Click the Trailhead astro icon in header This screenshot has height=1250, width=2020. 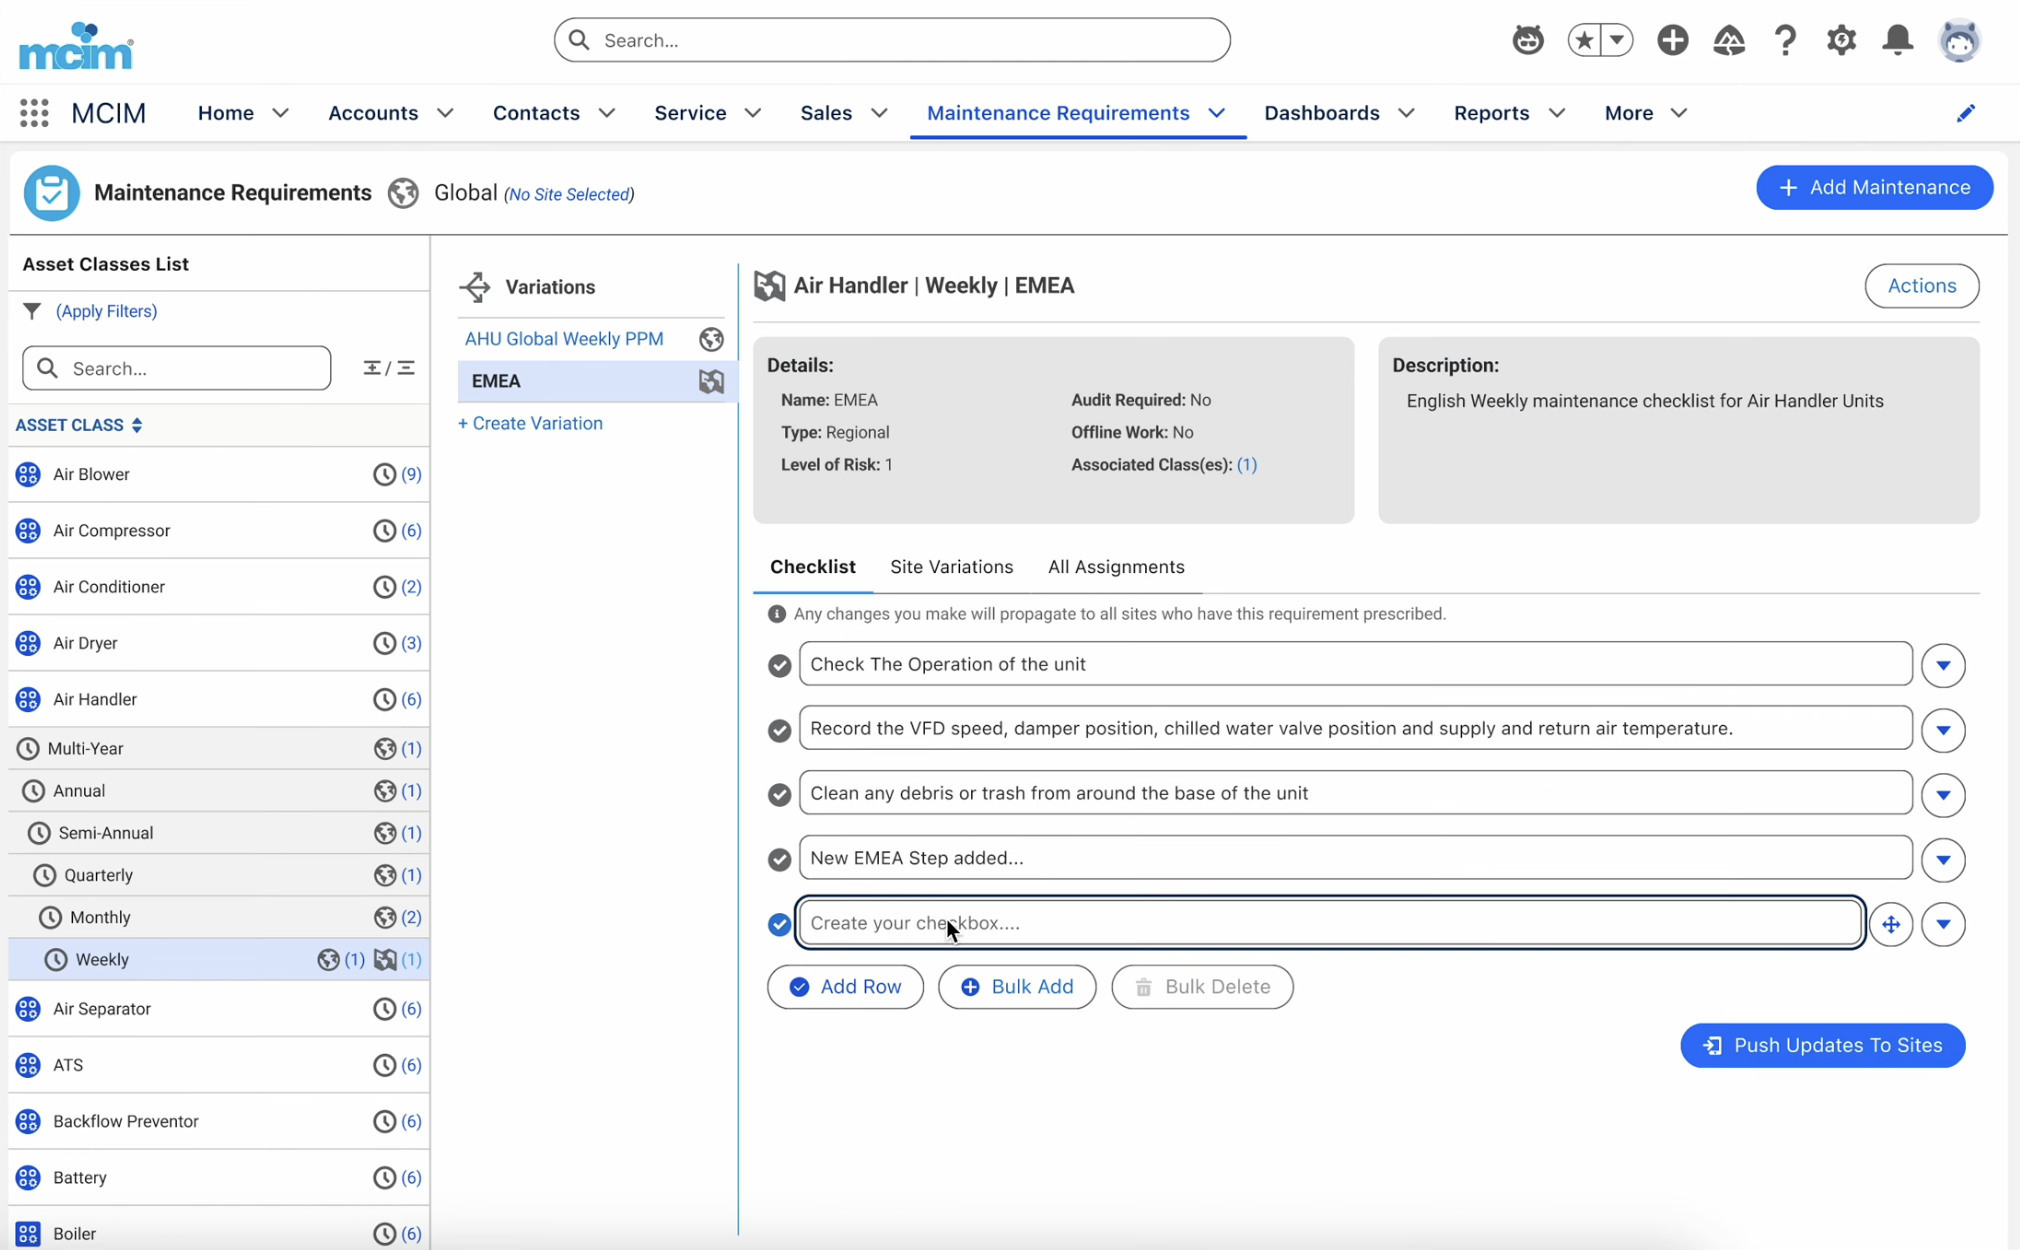tap(1527, 40)
